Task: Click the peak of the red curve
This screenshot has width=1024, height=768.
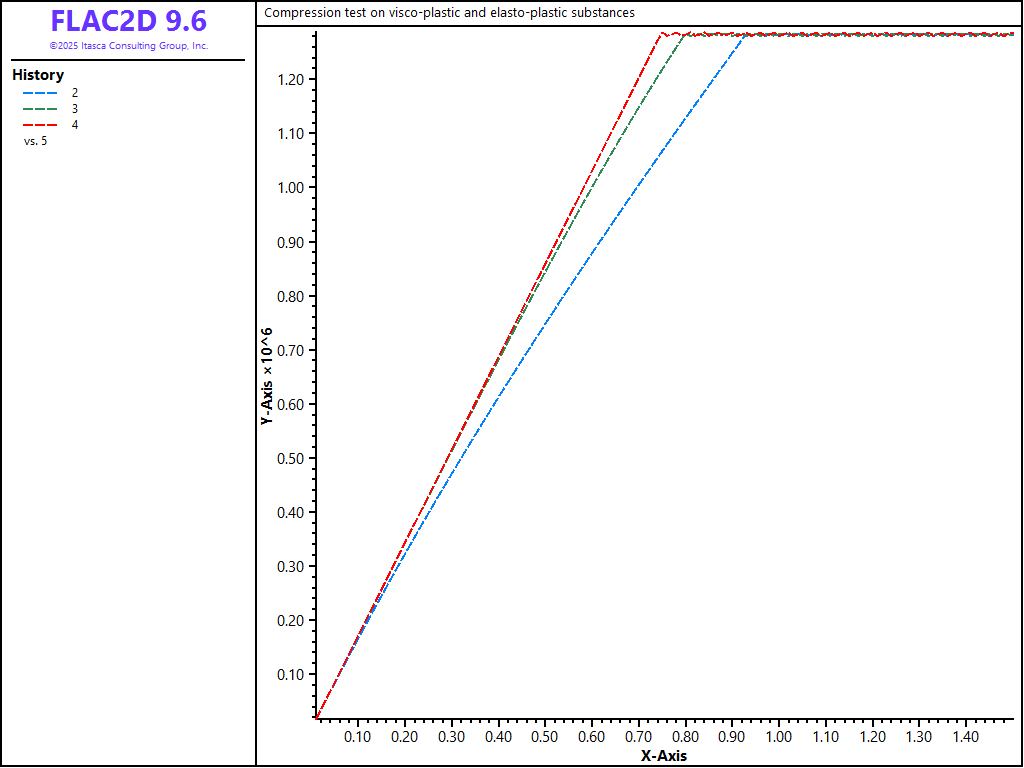Action: click(662, 33)
